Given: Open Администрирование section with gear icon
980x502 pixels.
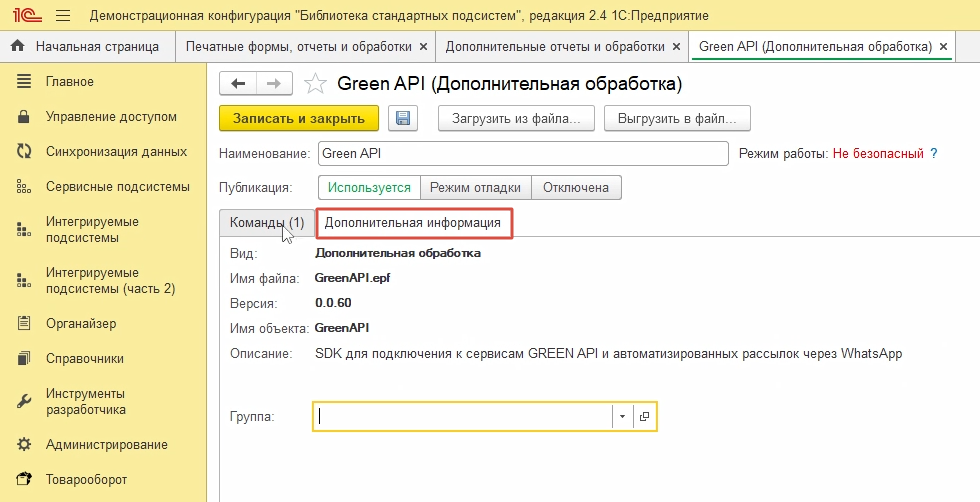Looking at the screenshot, I should (25, 444).
